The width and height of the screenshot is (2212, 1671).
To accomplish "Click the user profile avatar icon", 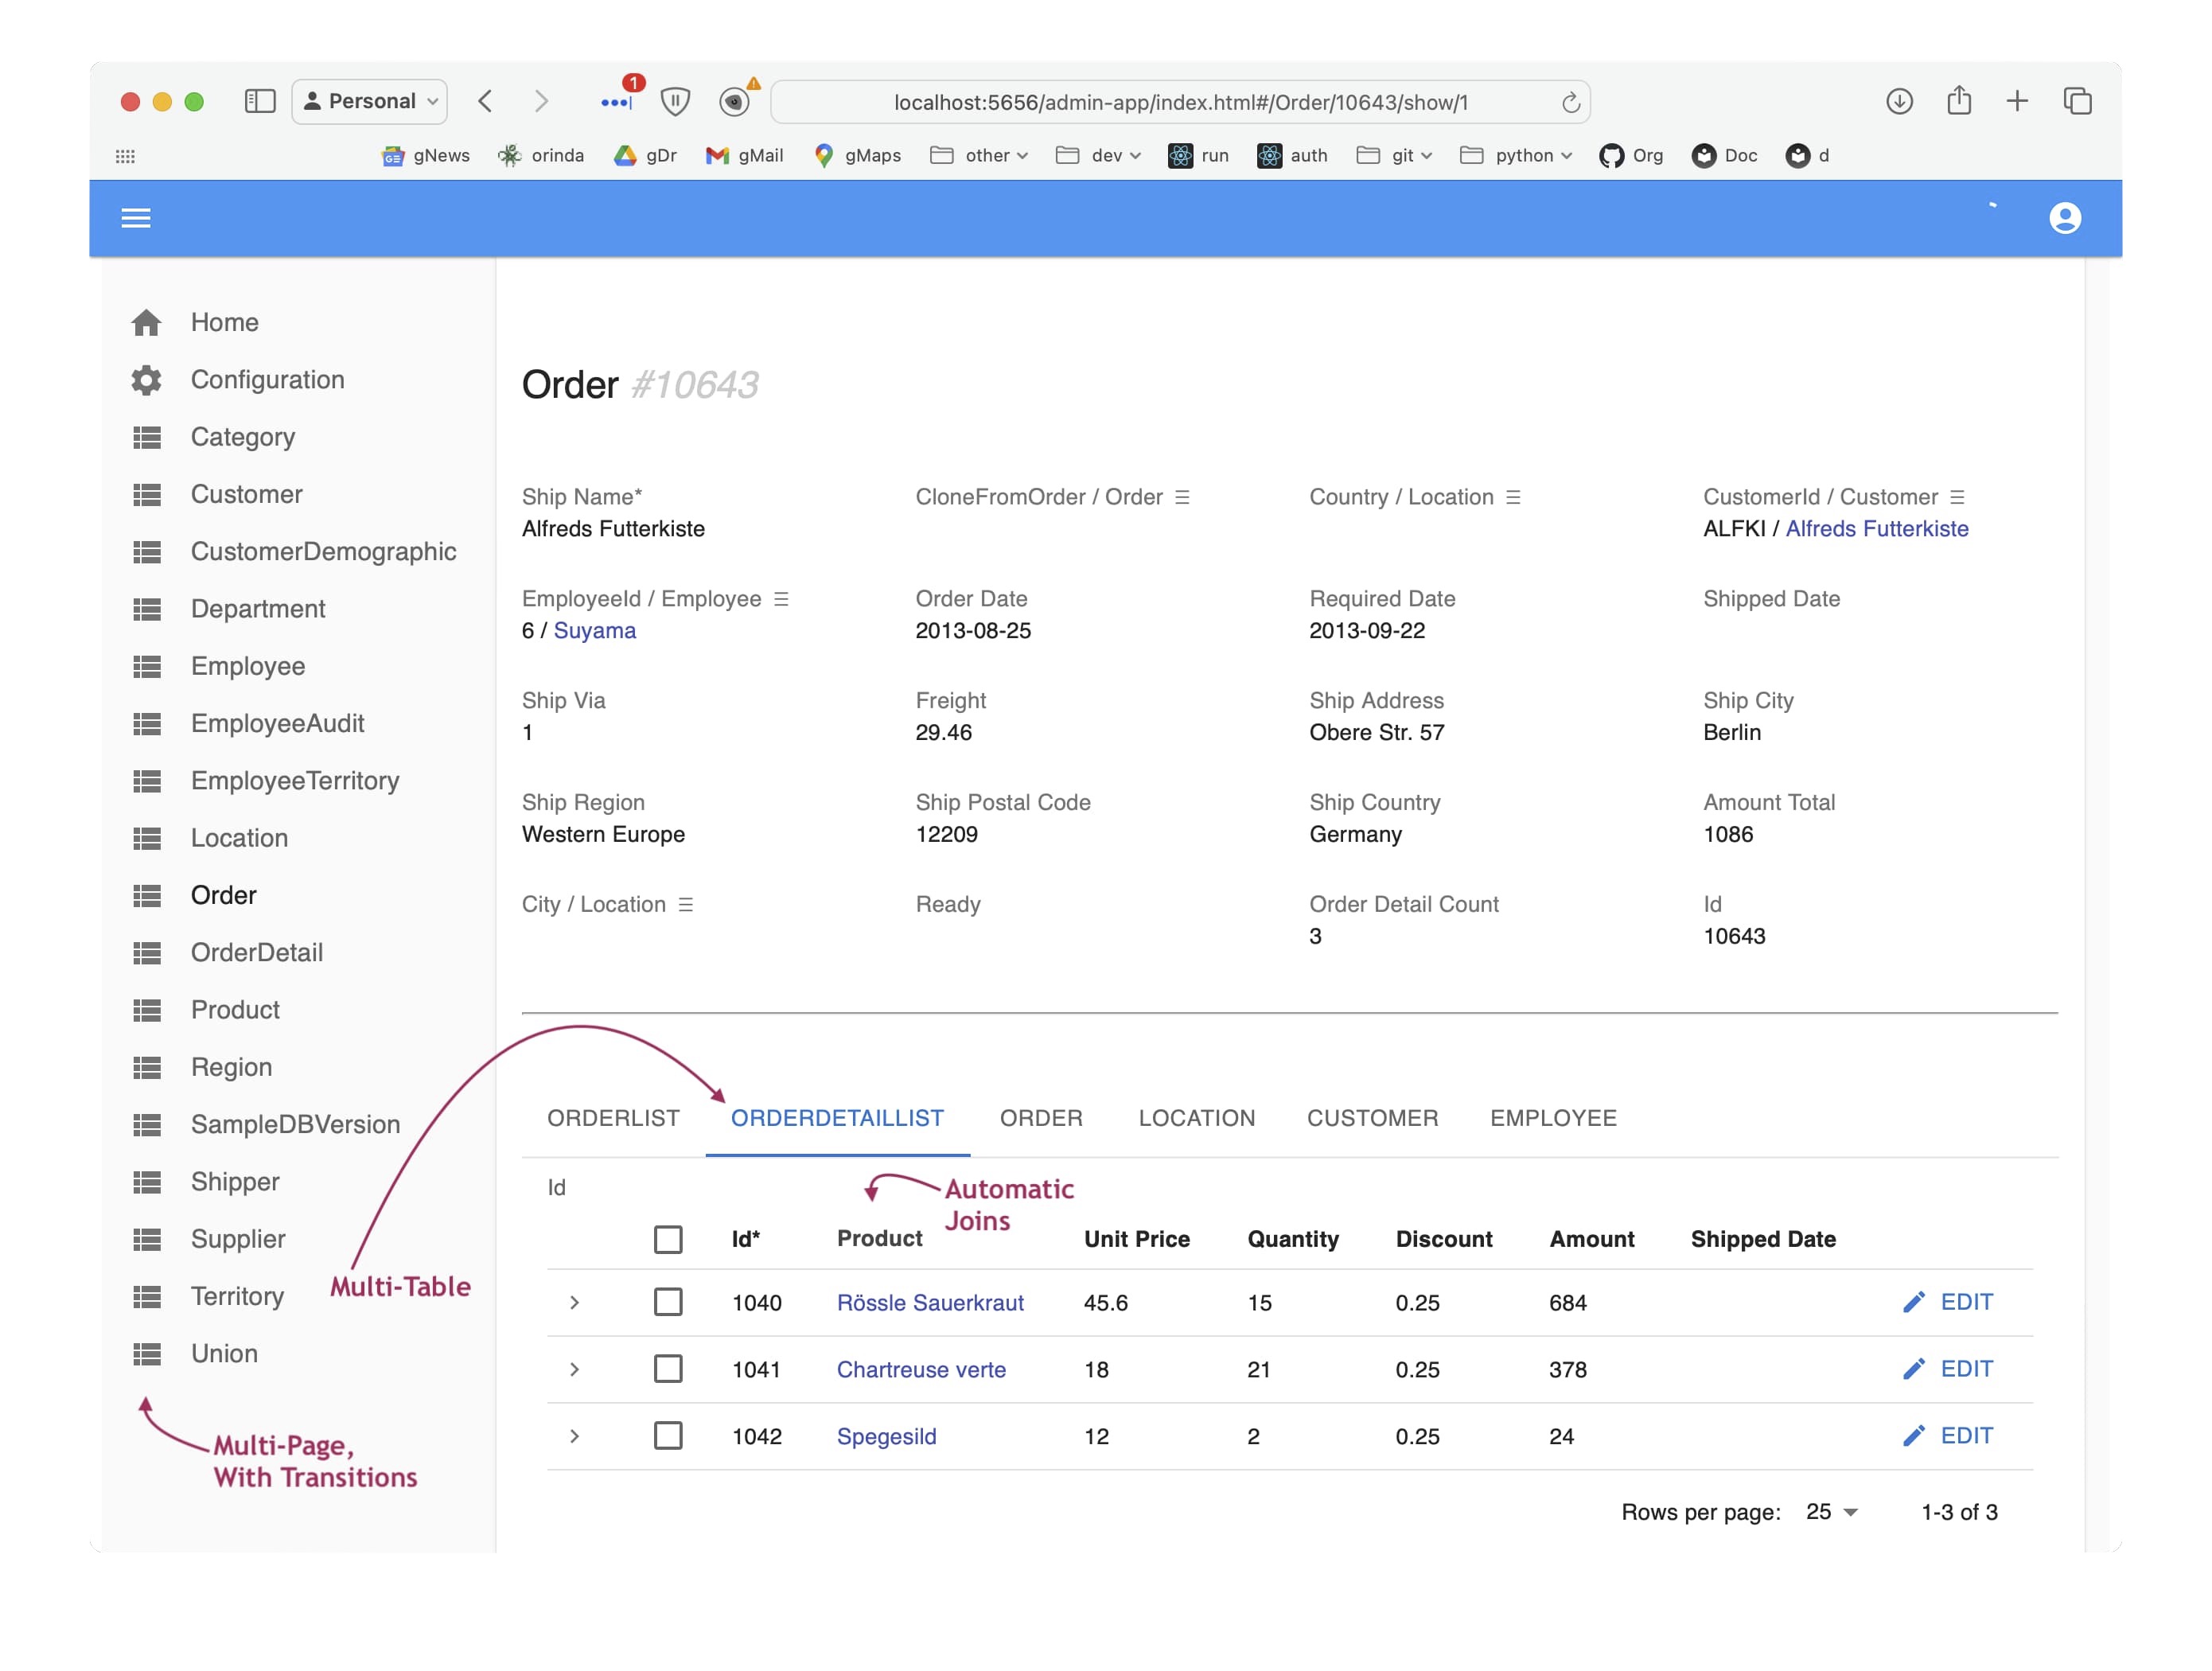I will coord(2064,218).
